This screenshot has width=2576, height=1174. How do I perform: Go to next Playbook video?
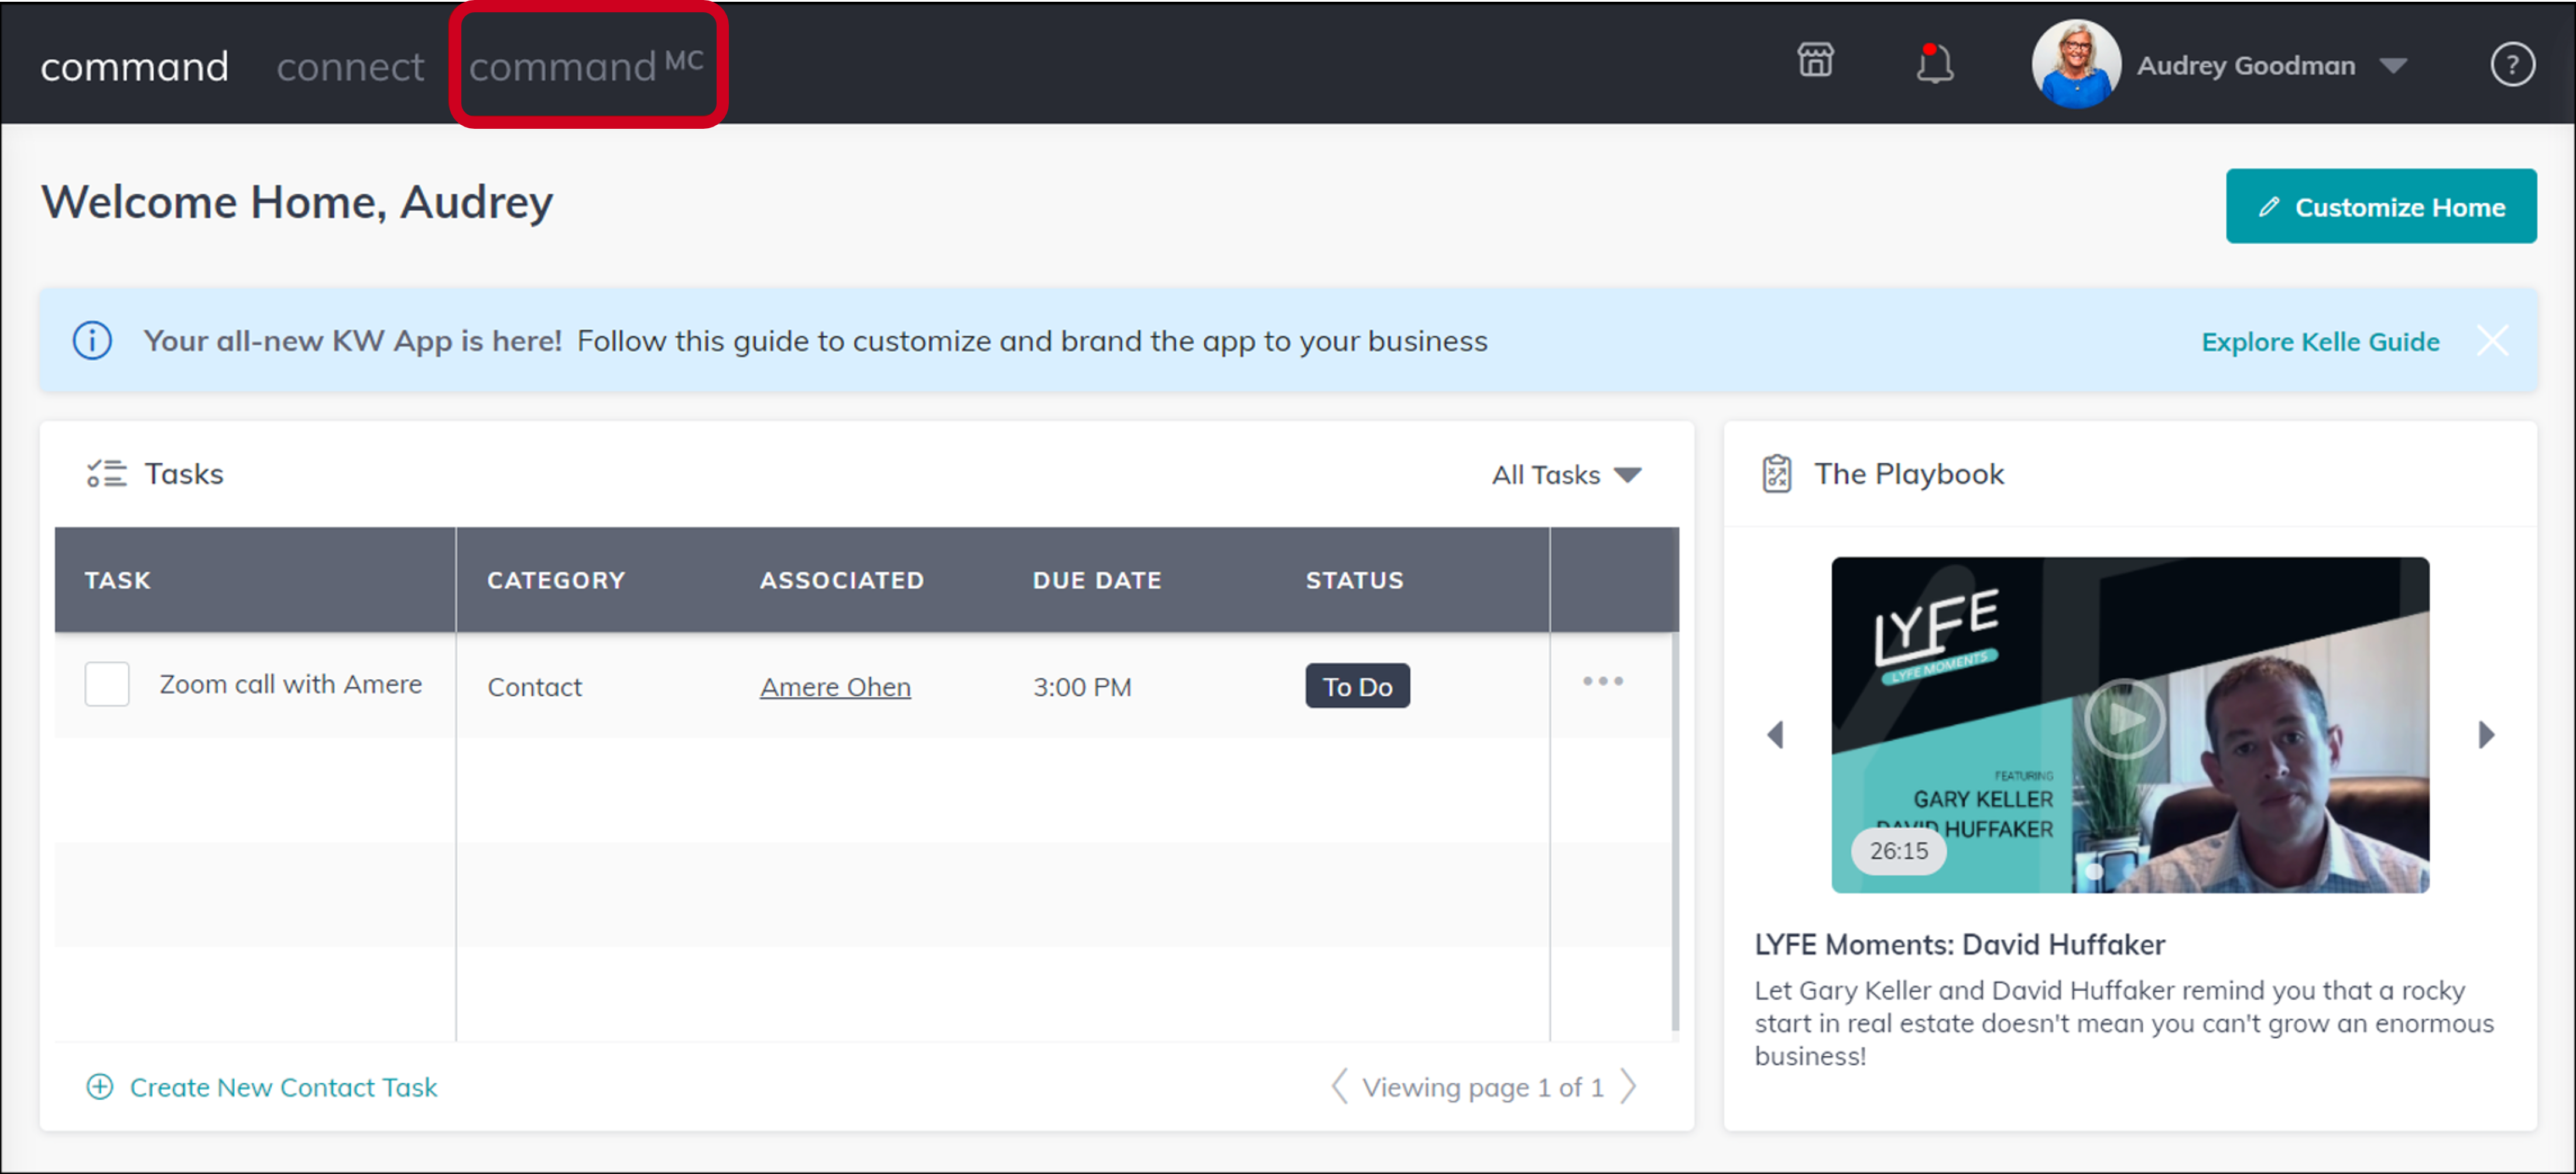tap(2486, 735)
